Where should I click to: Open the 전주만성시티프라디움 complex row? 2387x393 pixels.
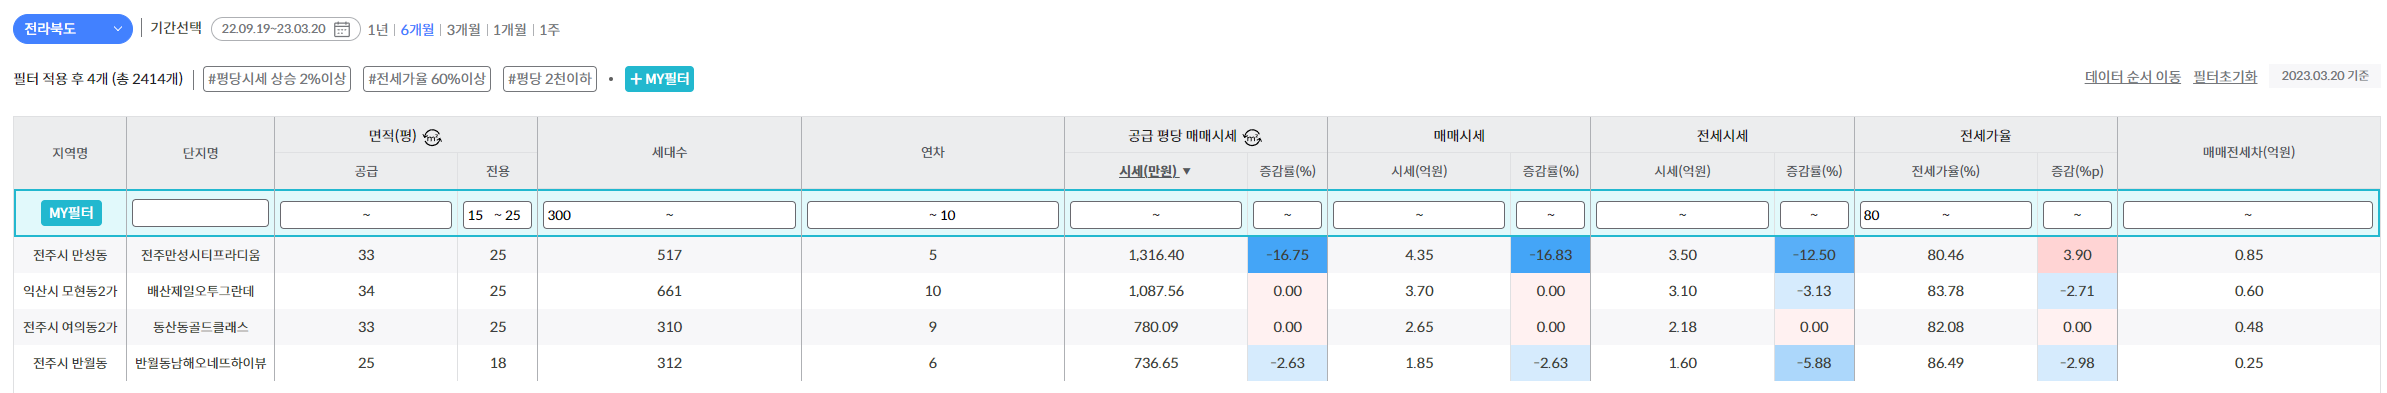coord(200,255)
